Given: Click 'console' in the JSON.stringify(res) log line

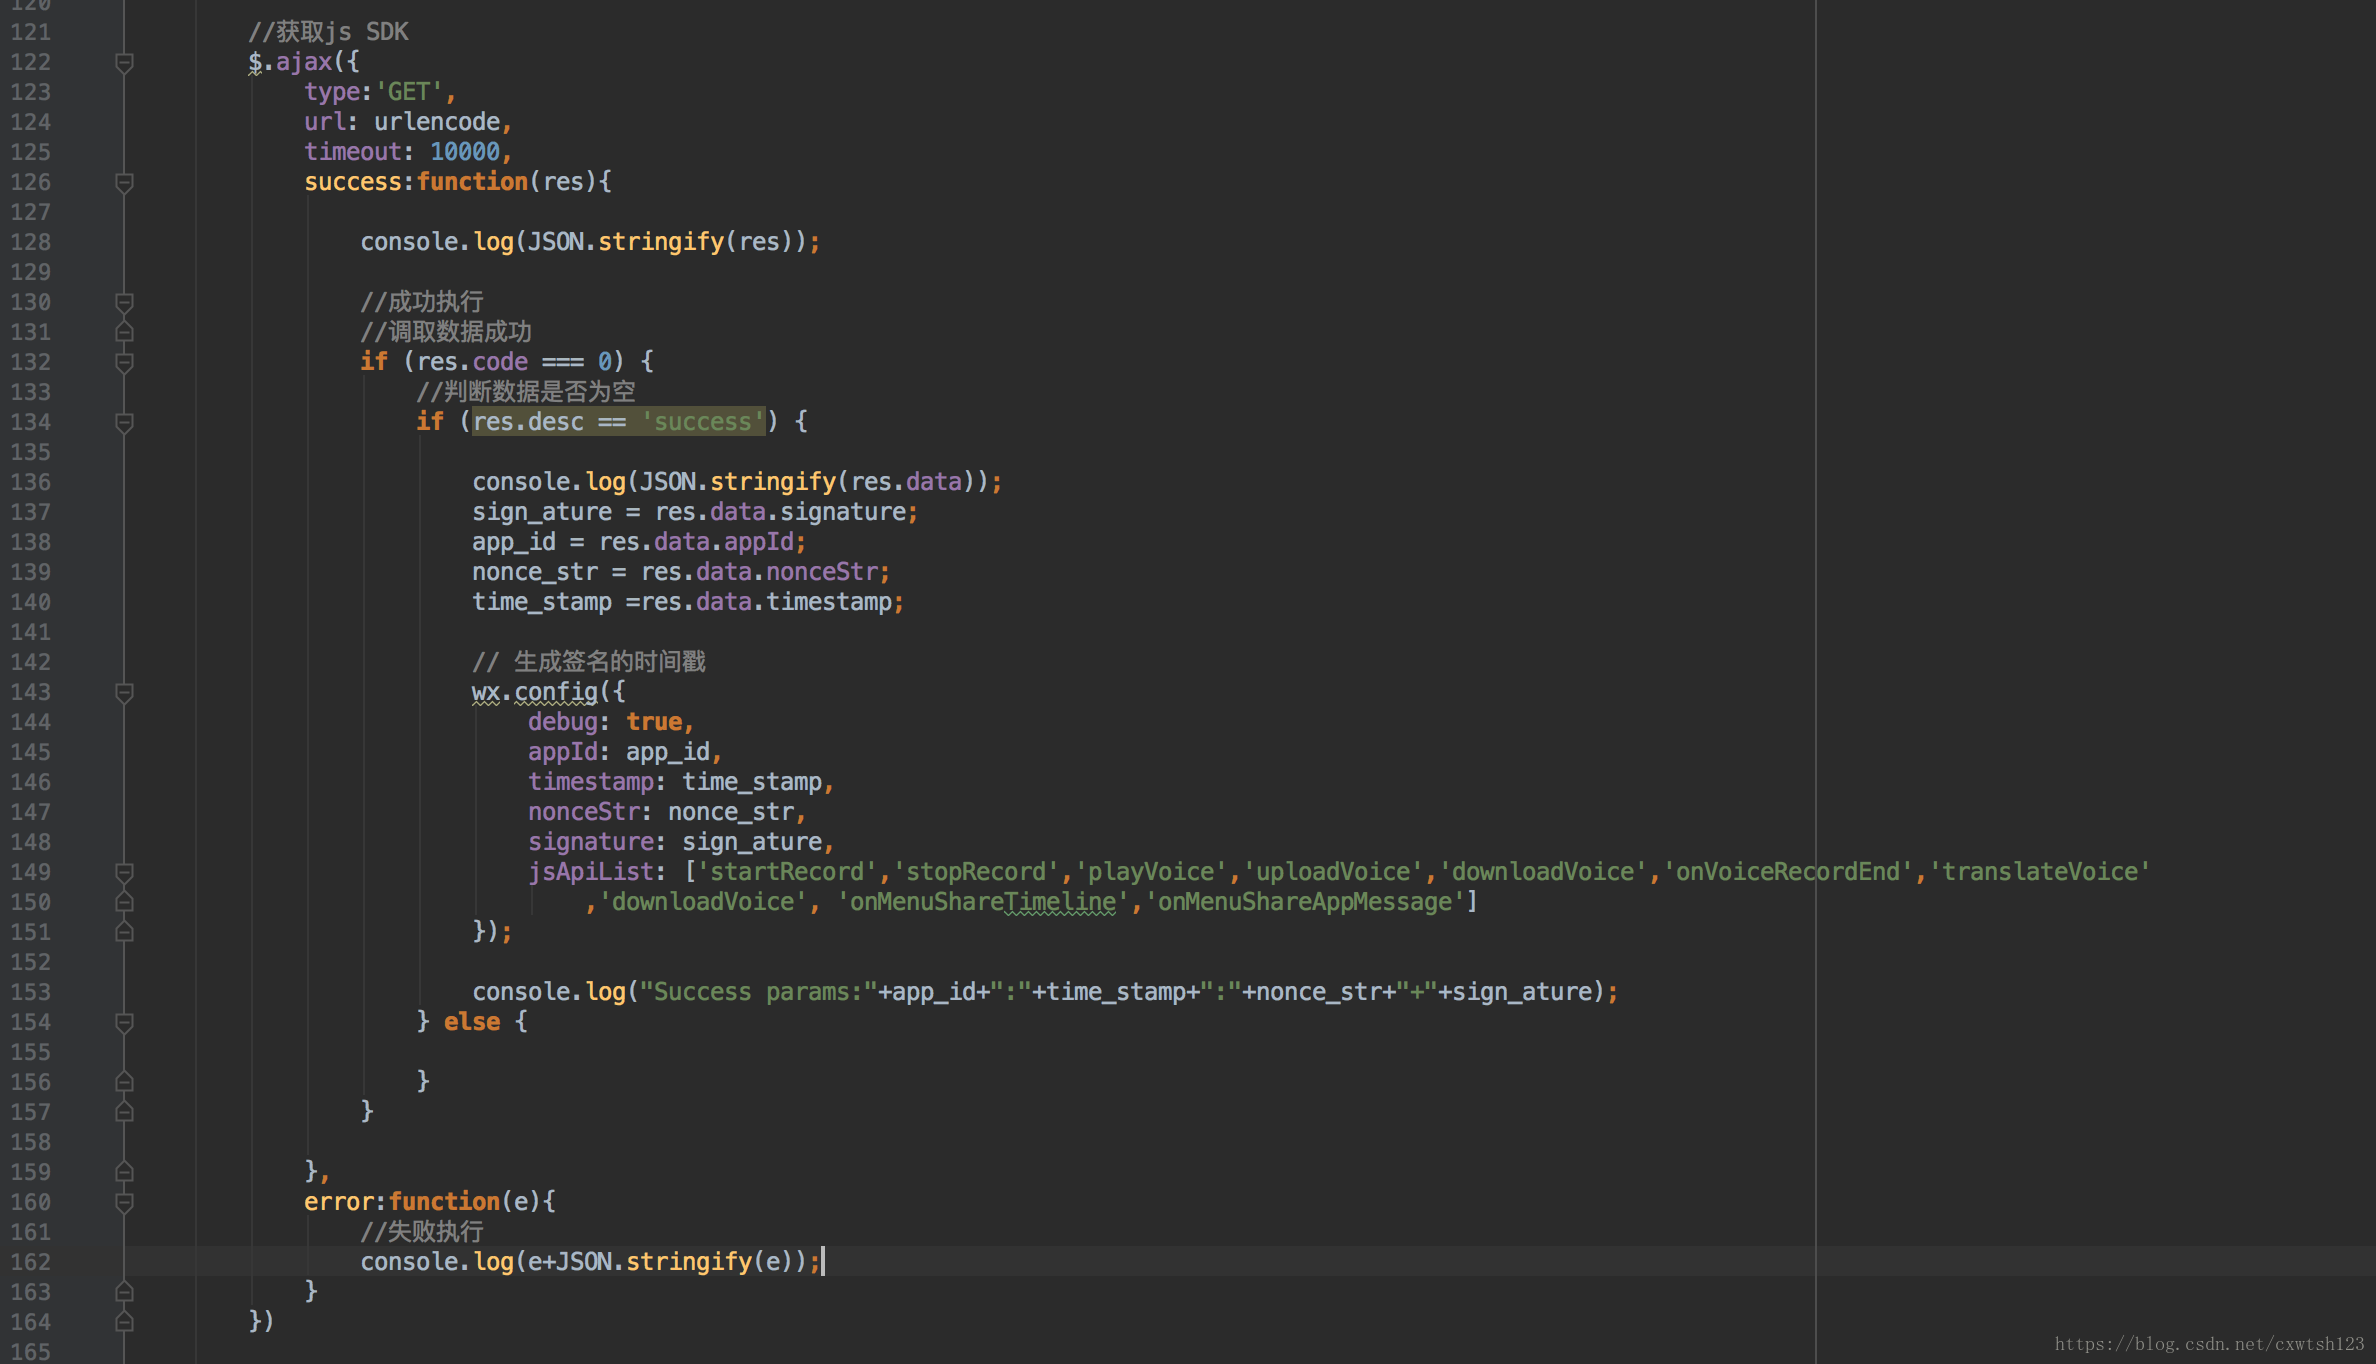Looking at the screenshot, I should pyautogui.click(x=409, y=242).
